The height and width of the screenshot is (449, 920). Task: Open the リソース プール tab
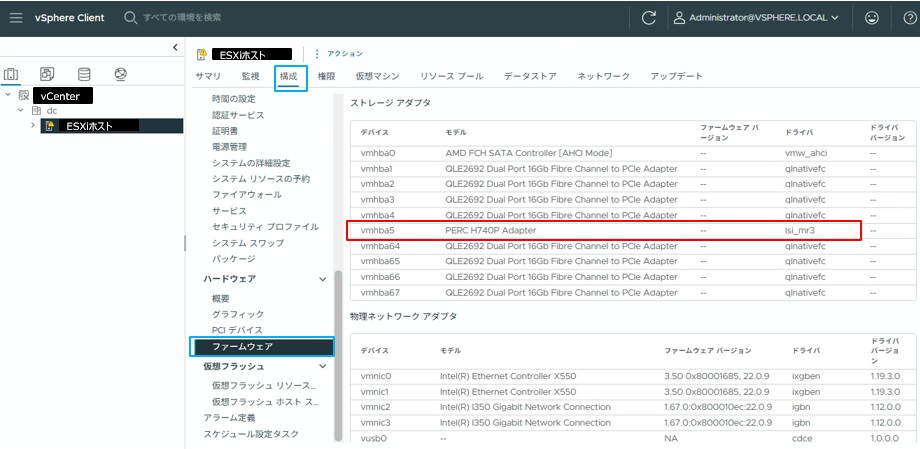[x=452, y=76]
